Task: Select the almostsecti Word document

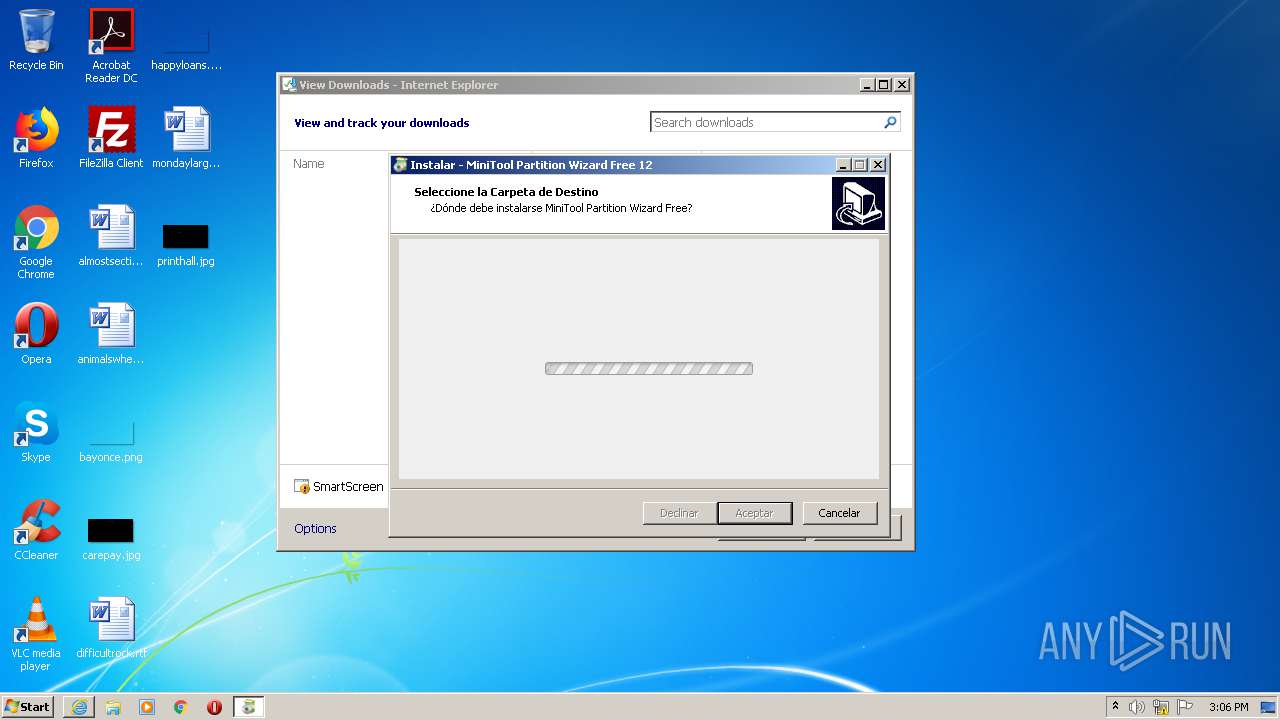Action: pyautogui.click(x=111, y=236)
